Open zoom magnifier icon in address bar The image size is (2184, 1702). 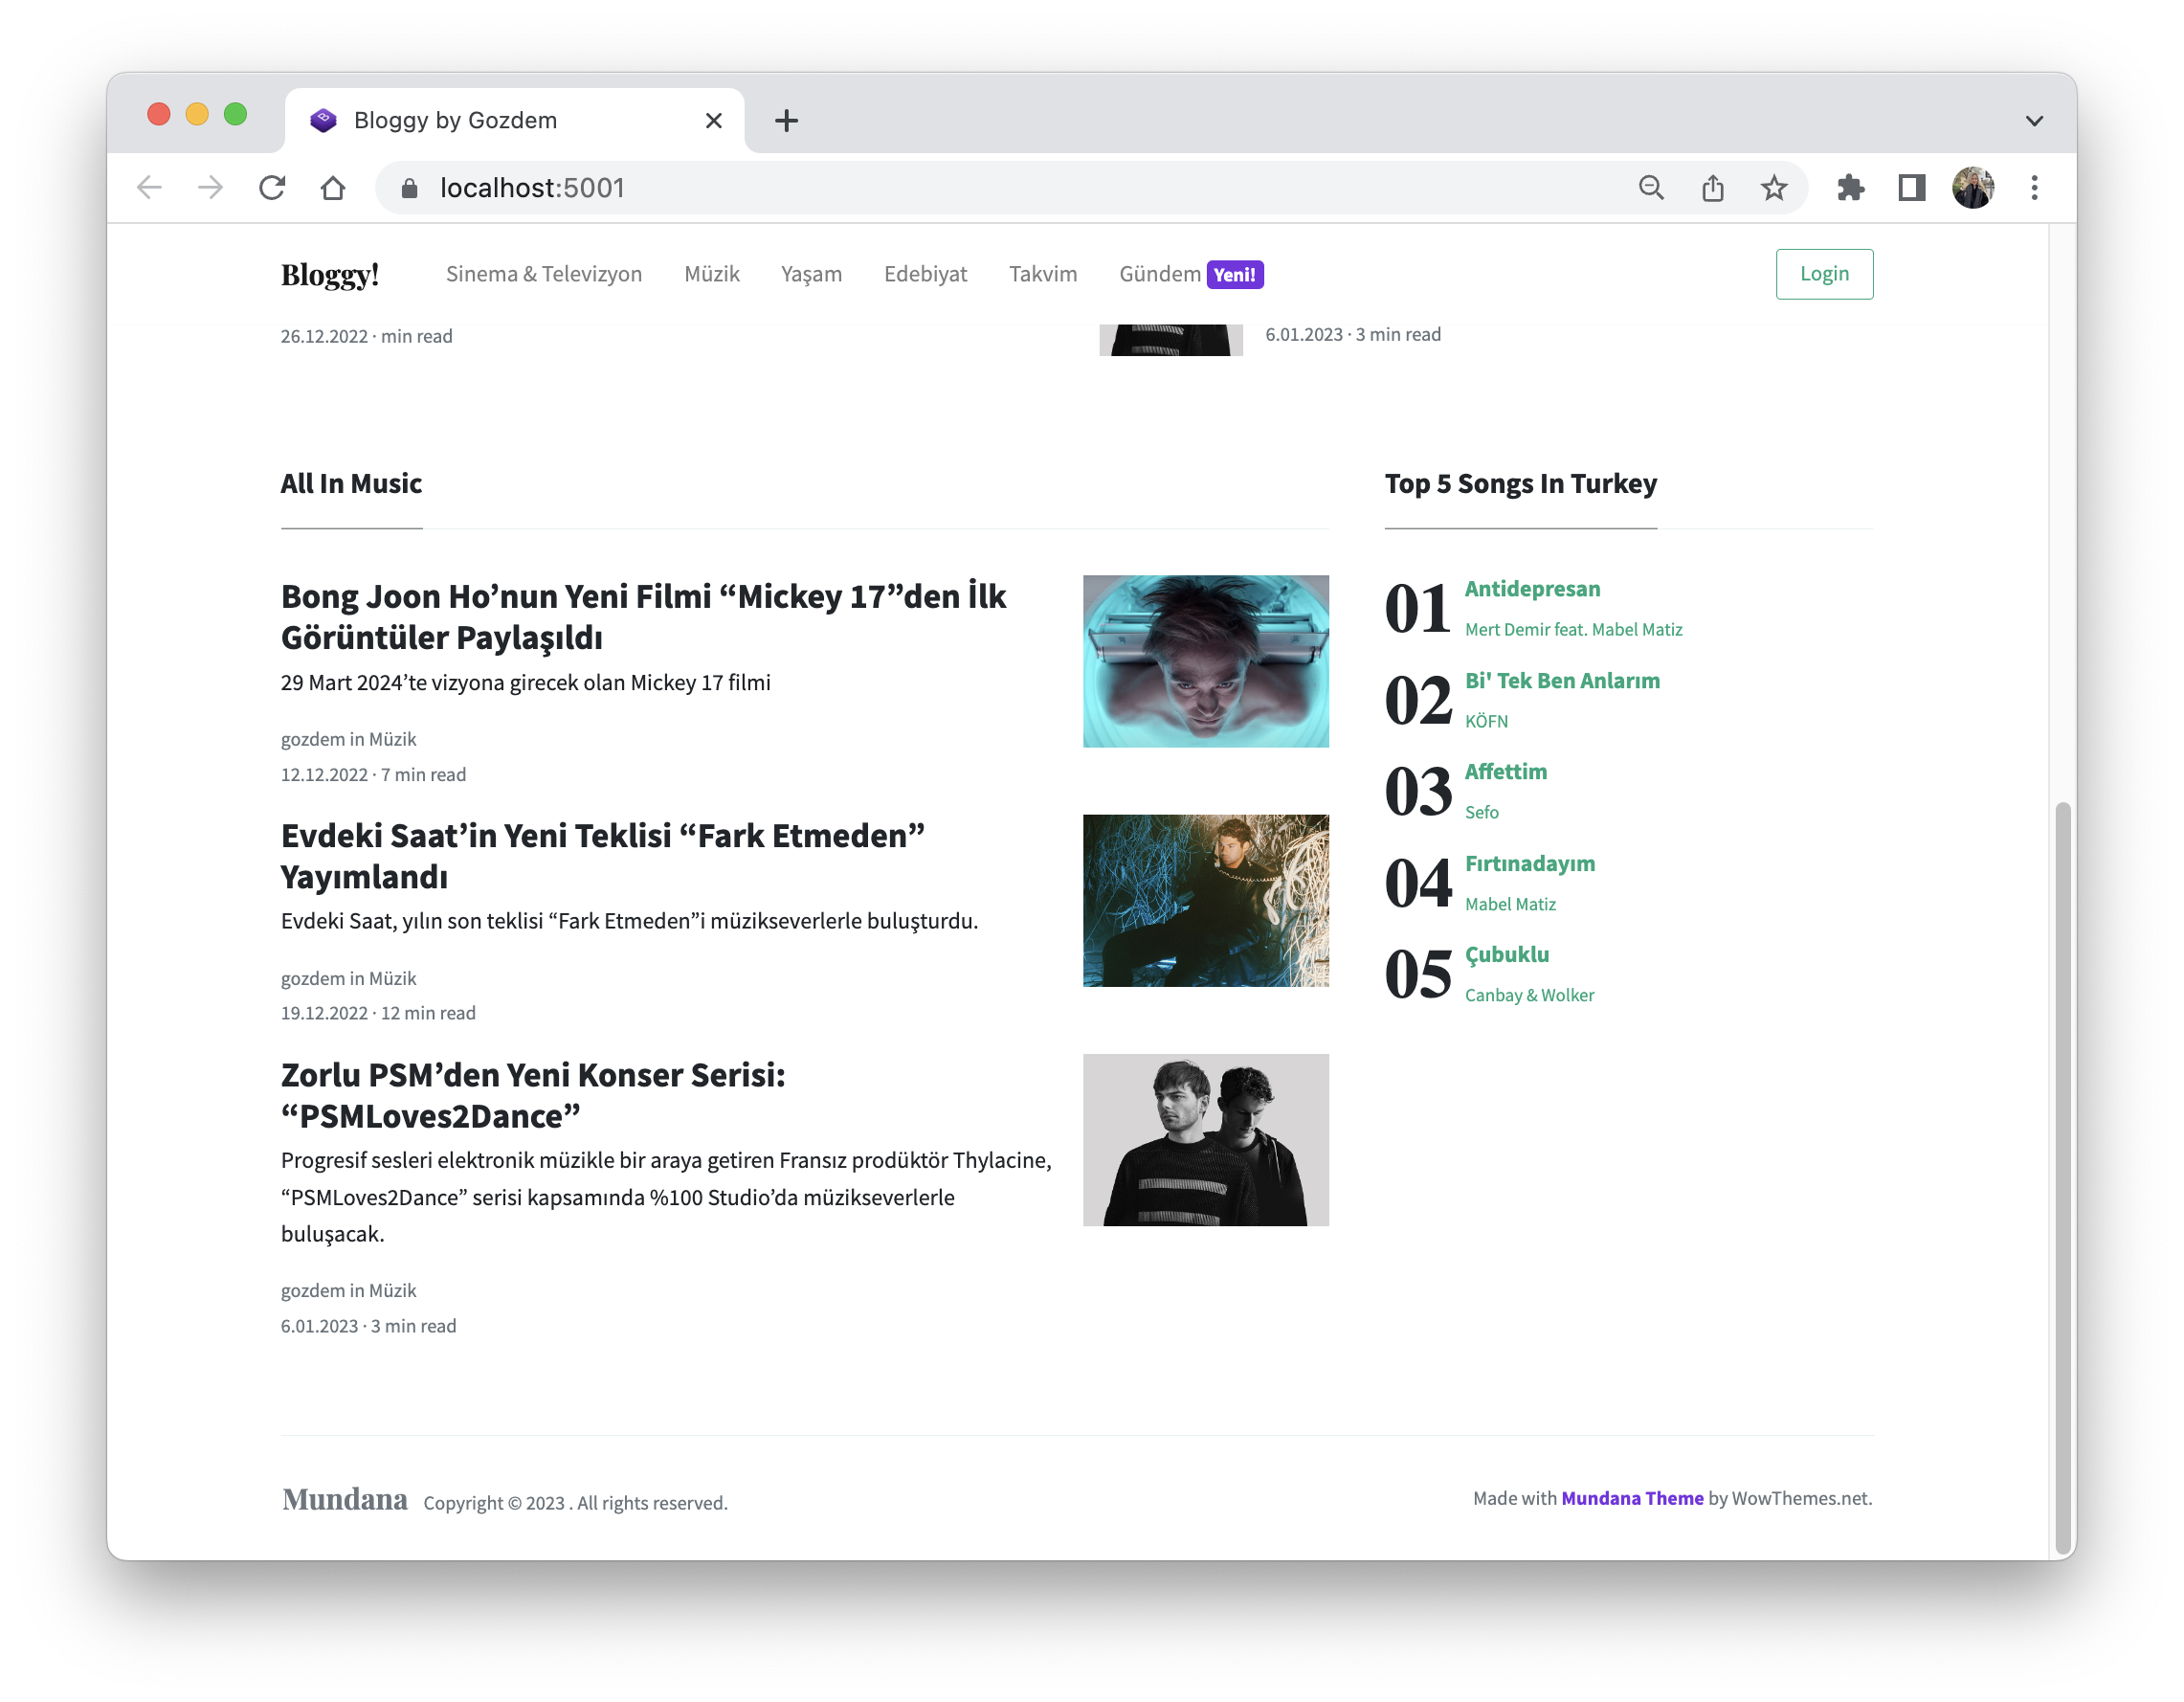pyautogui.click(x=1651, y=188)
